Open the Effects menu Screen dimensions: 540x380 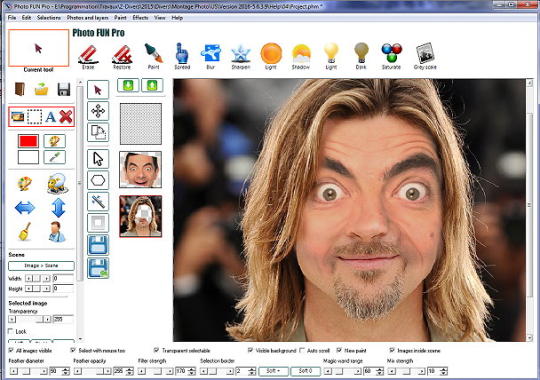(141, 18)
